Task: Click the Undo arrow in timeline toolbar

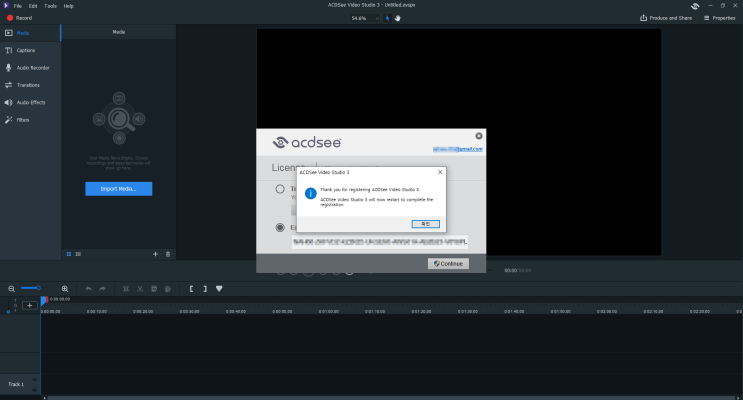Action: click(x=89, y=289)
